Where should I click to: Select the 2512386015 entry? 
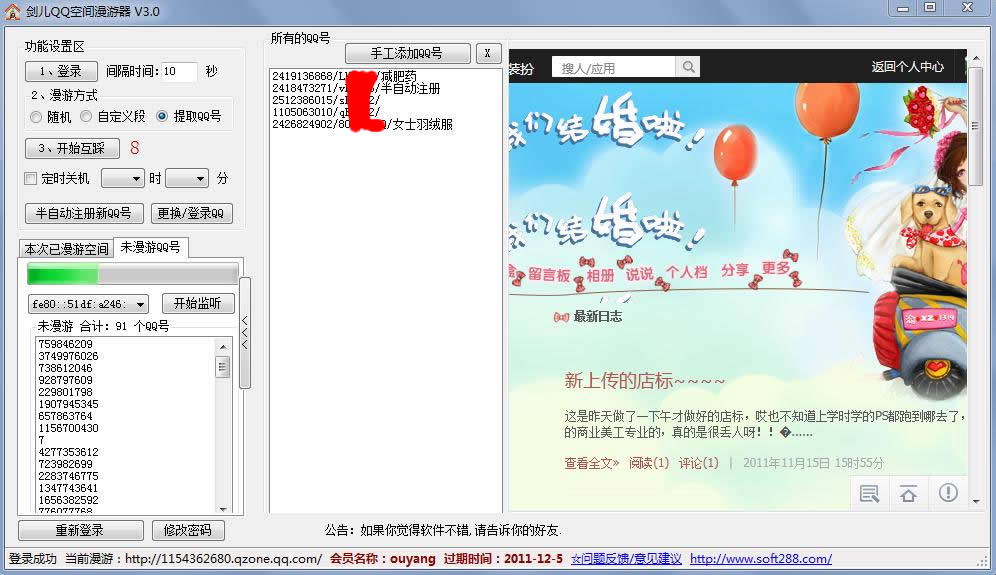[x=326, y=100]
